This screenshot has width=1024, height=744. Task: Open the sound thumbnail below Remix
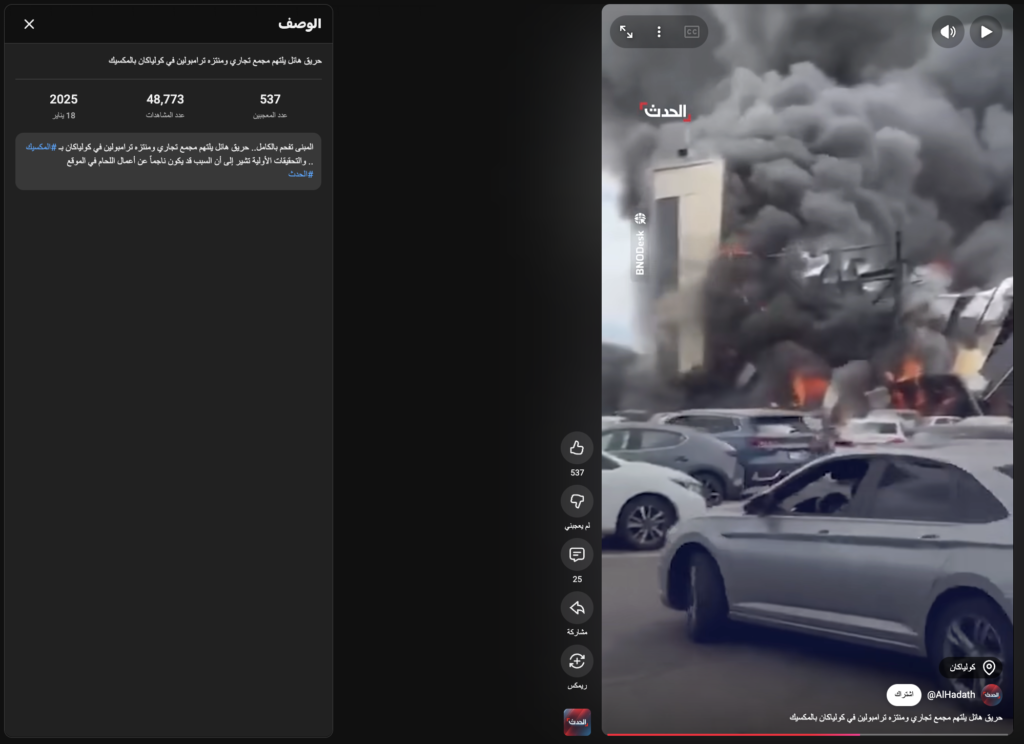coord(577,722)
